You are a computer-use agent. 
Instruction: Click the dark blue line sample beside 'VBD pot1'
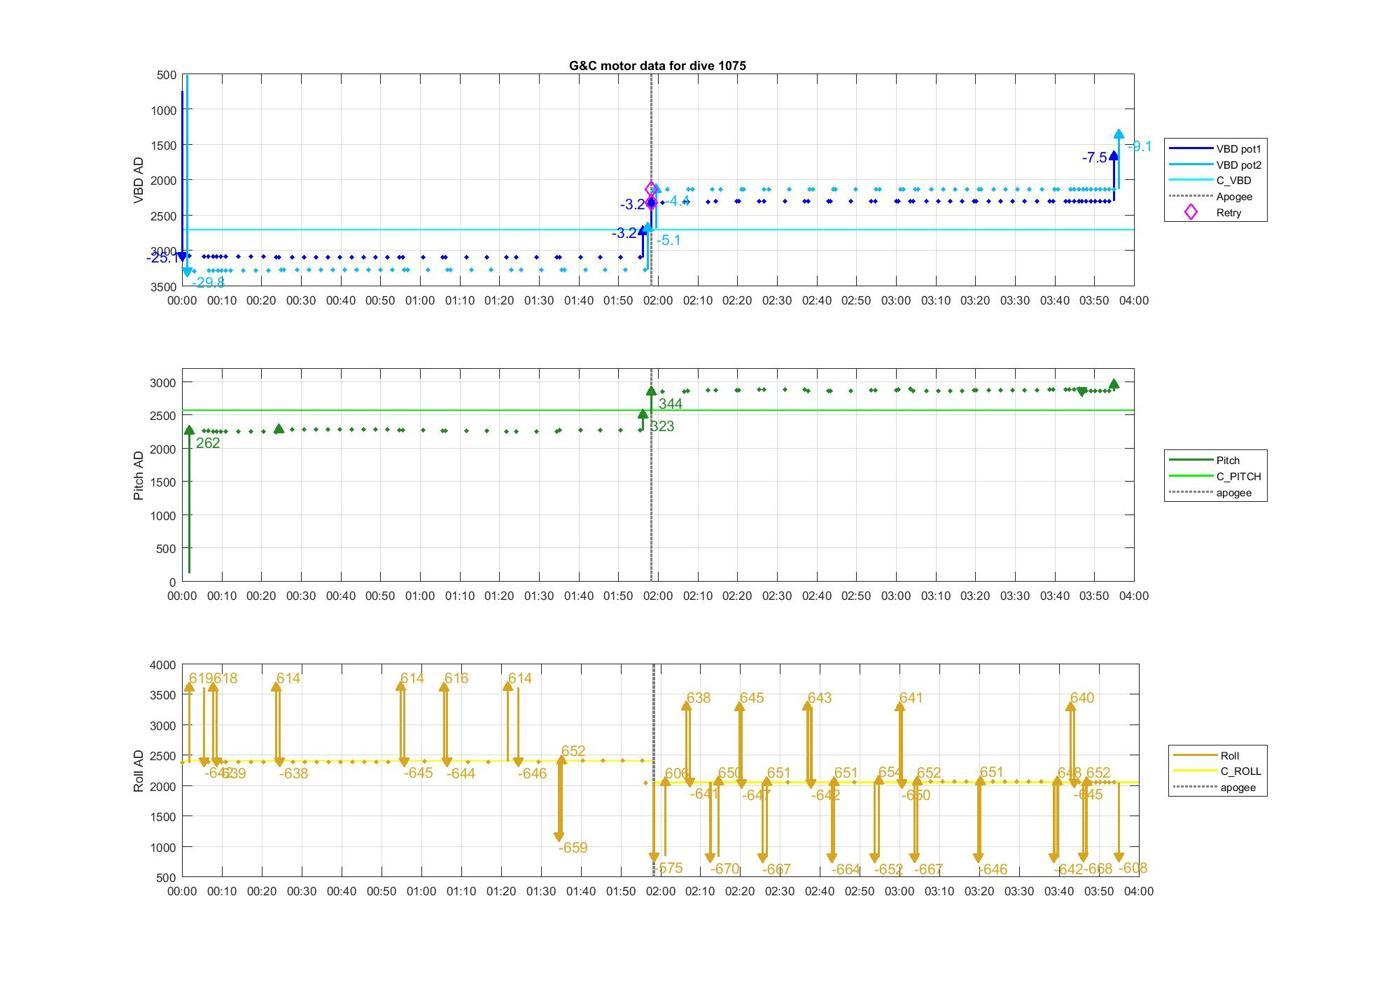(1190, 149)
